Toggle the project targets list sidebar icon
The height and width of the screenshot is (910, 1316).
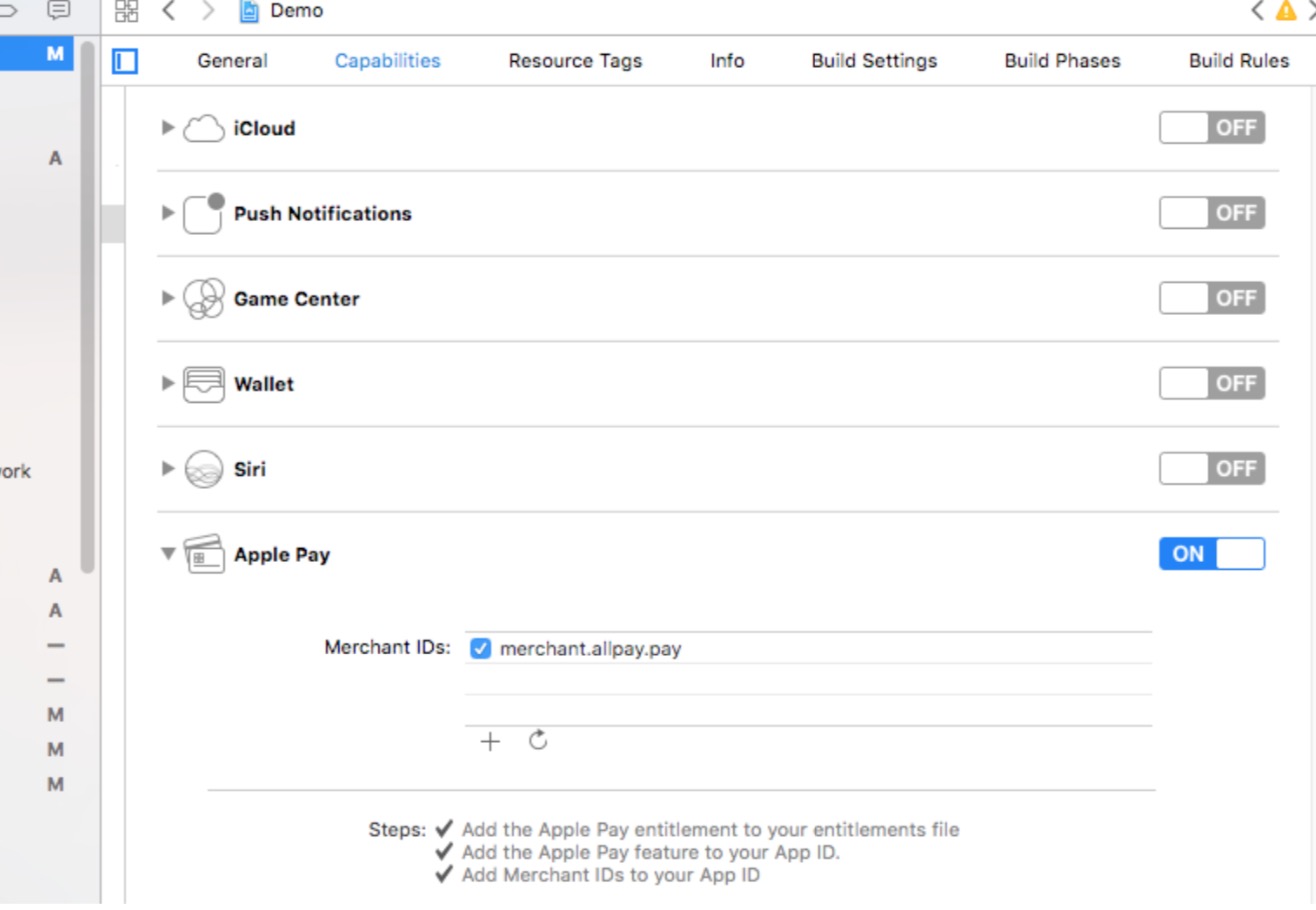coord(125,61)
